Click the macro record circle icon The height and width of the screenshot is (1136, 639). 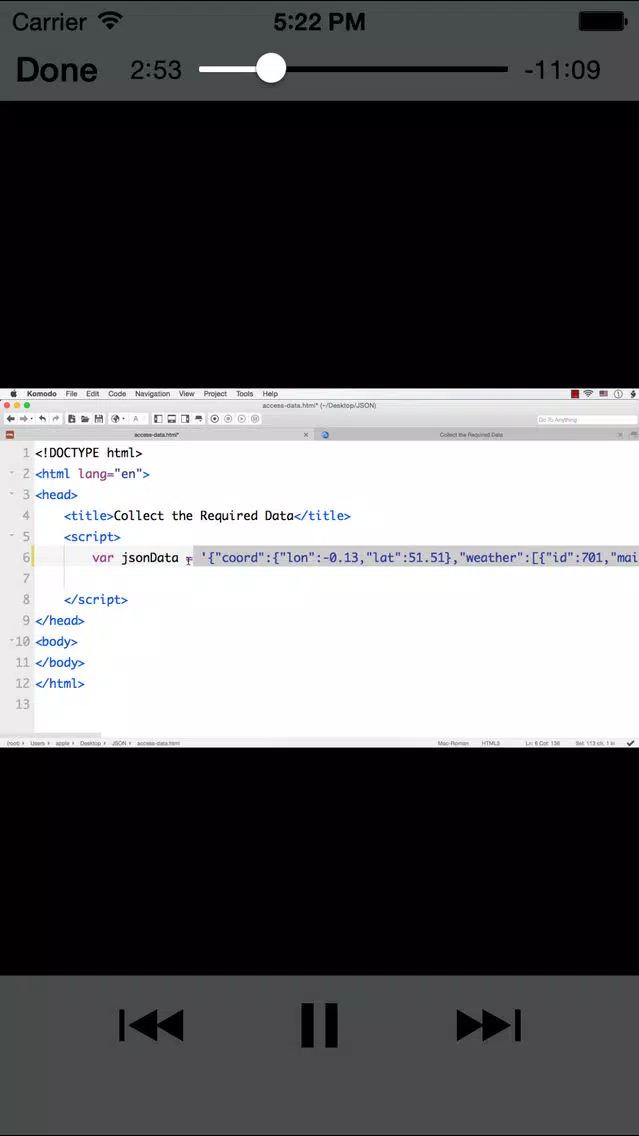pyautogui.click(x=214, y=419)
